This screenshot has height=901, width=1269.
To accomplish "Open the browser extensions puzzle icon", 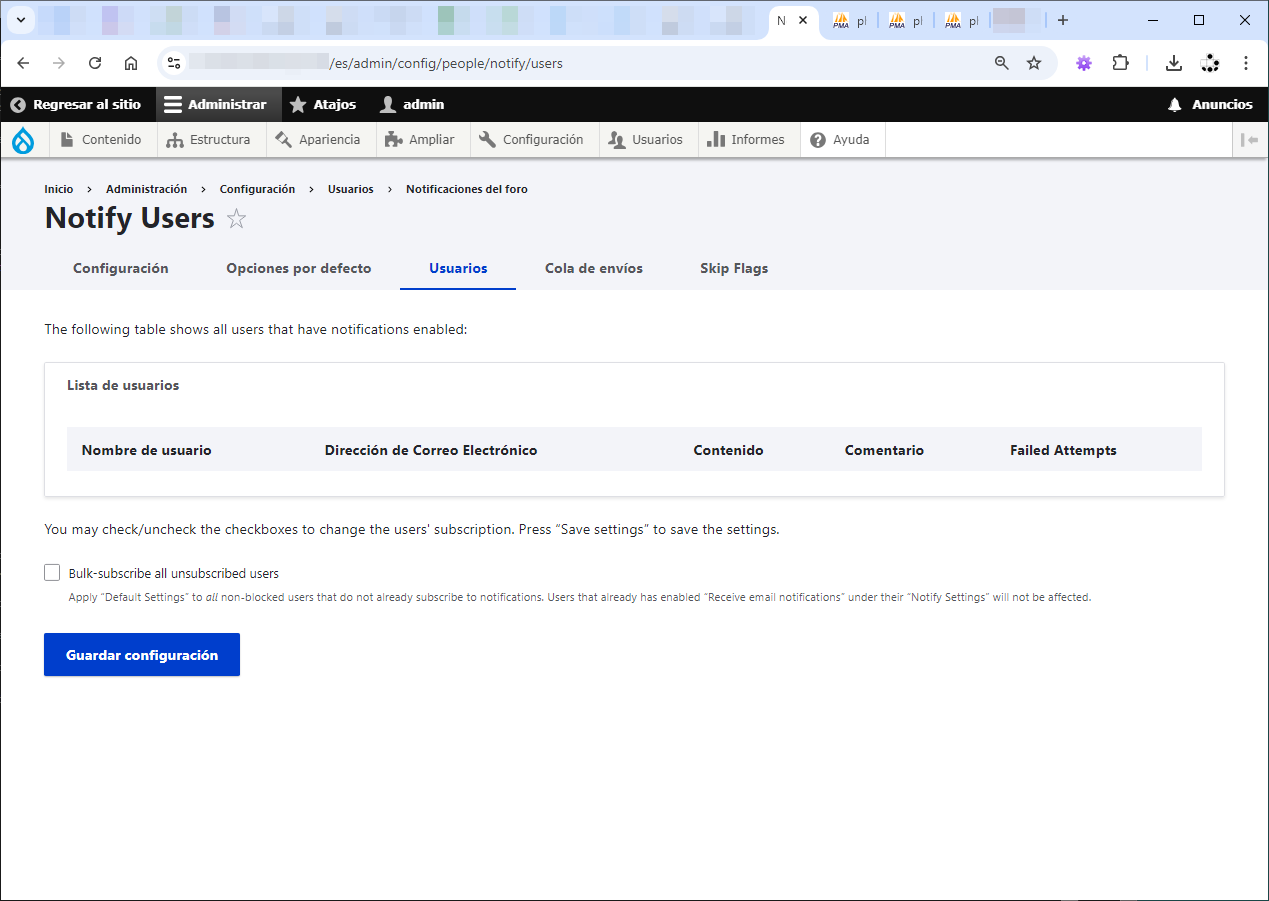I will click(1120, 63).
